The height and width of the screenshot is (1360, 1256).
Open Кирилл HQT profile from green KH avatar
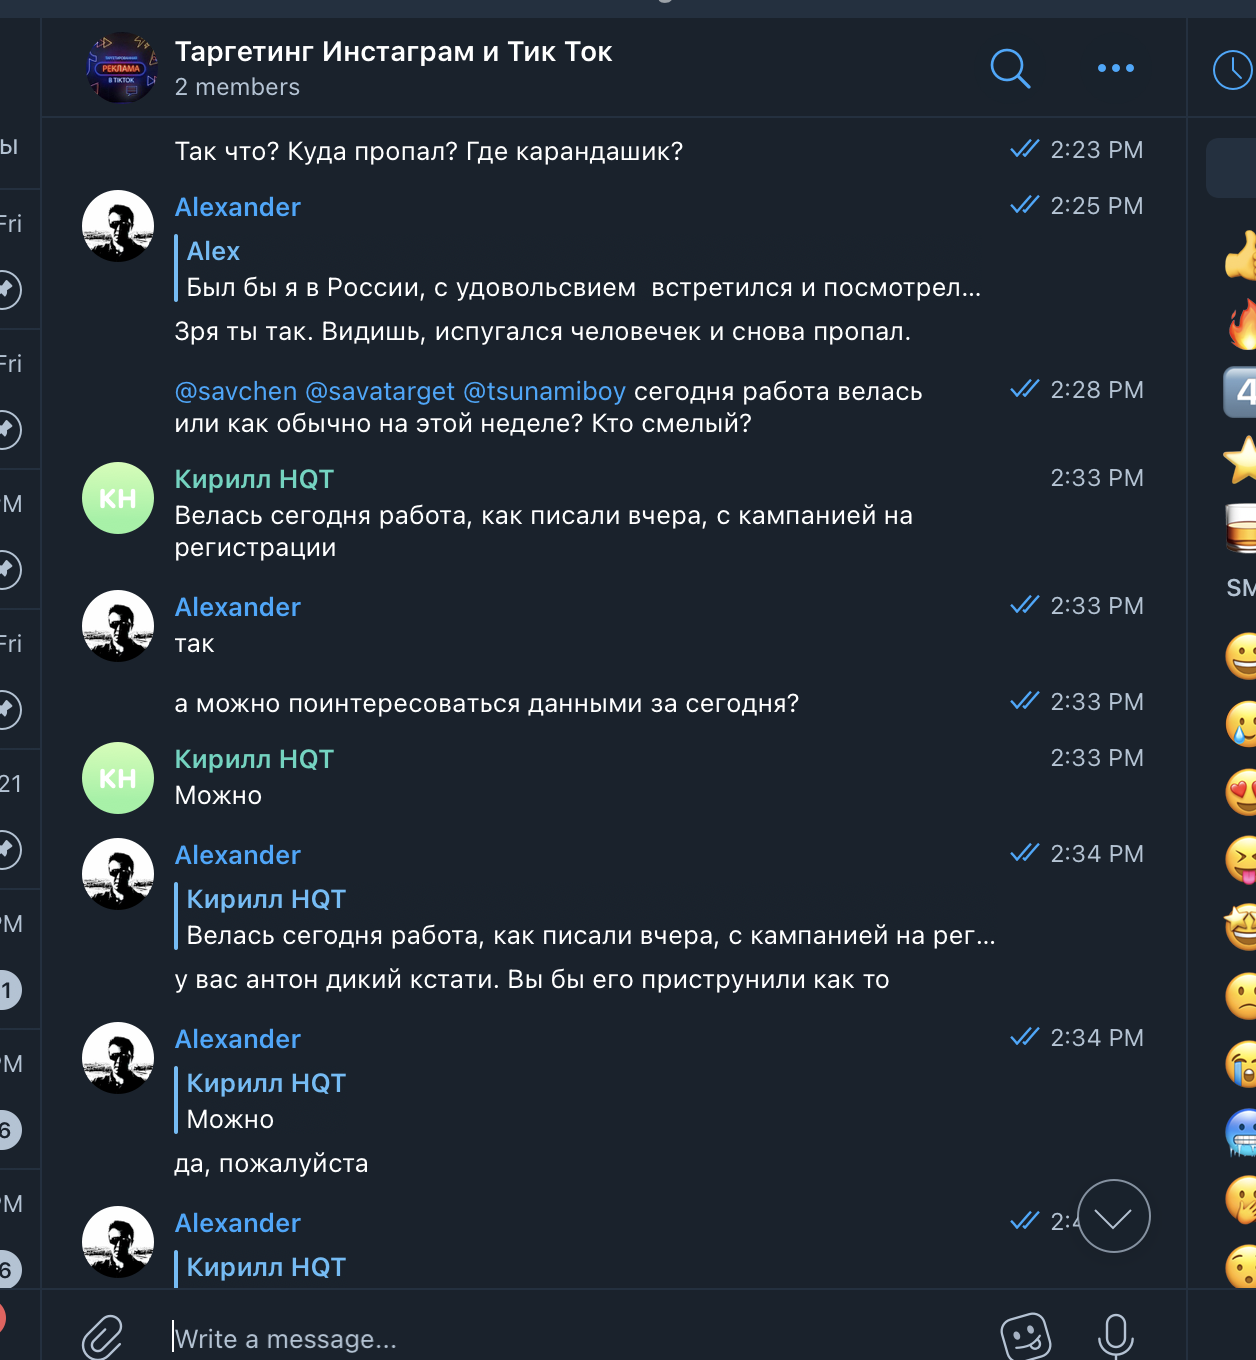pos(118,498)
